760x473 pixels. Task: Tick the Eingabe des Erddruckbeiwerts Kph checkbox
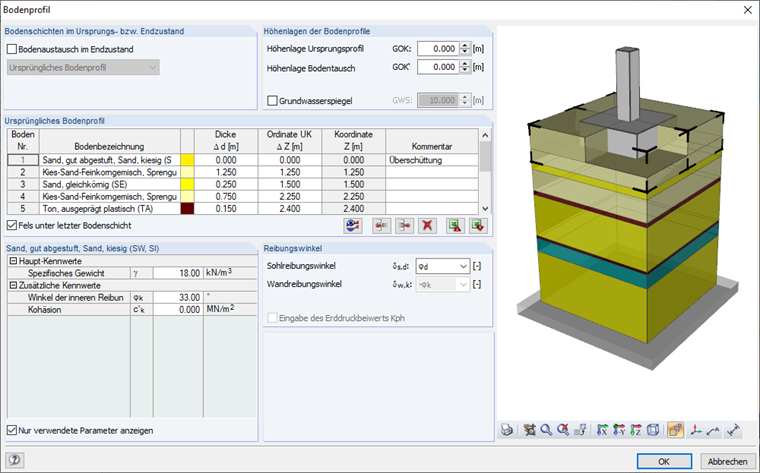272,318
